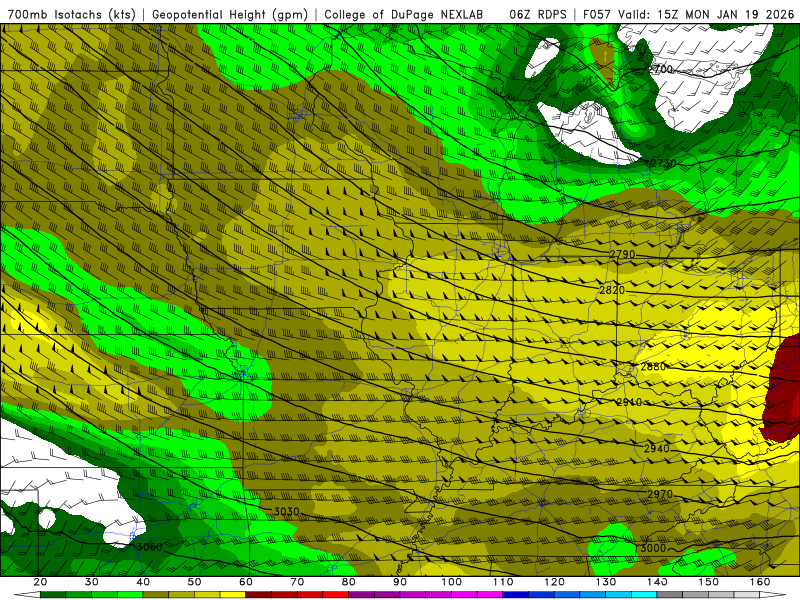Click the 2910 height contour label
This screenshot has width=800, height=600.
629,402
